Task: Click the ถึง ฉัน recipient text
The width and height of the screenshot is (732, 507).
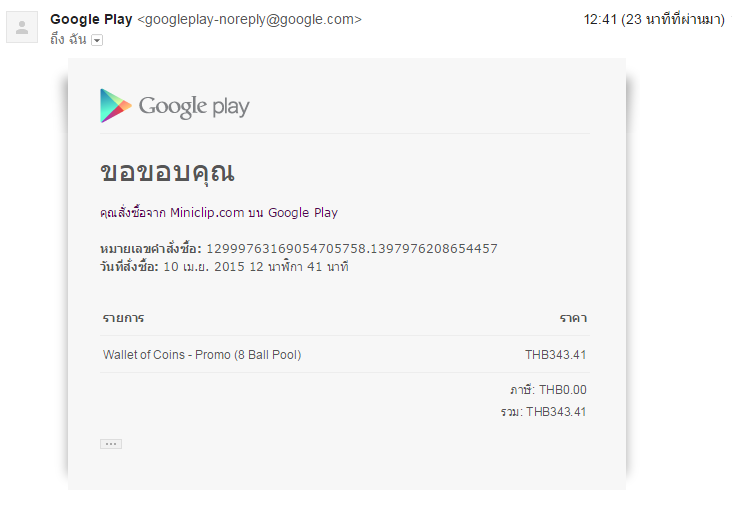Action: pos(69,39)
